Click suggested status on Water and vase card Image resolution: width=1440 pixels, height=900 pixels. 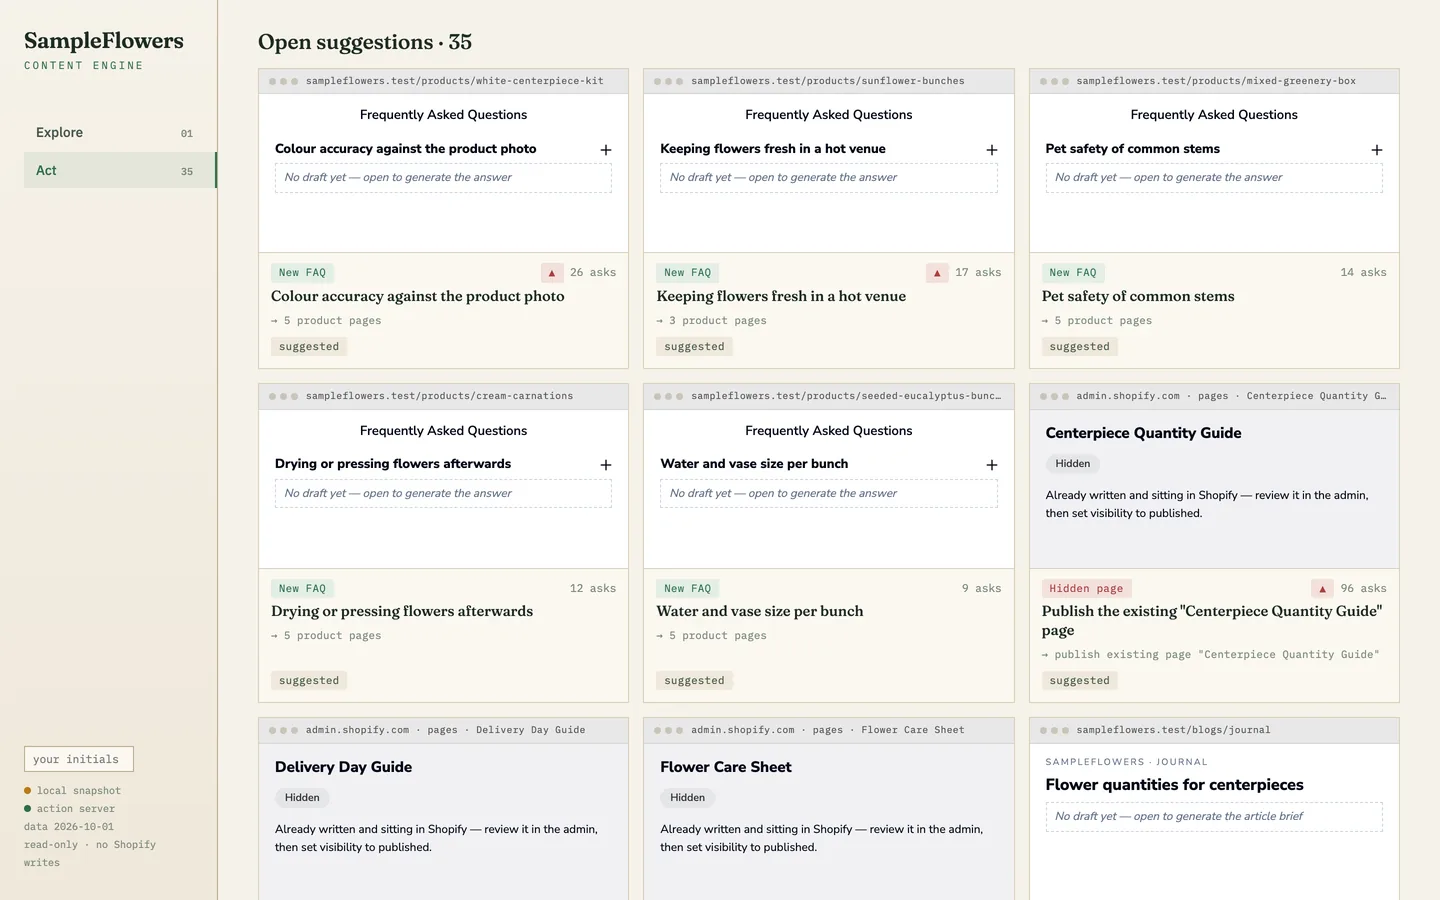pos(695,681)
